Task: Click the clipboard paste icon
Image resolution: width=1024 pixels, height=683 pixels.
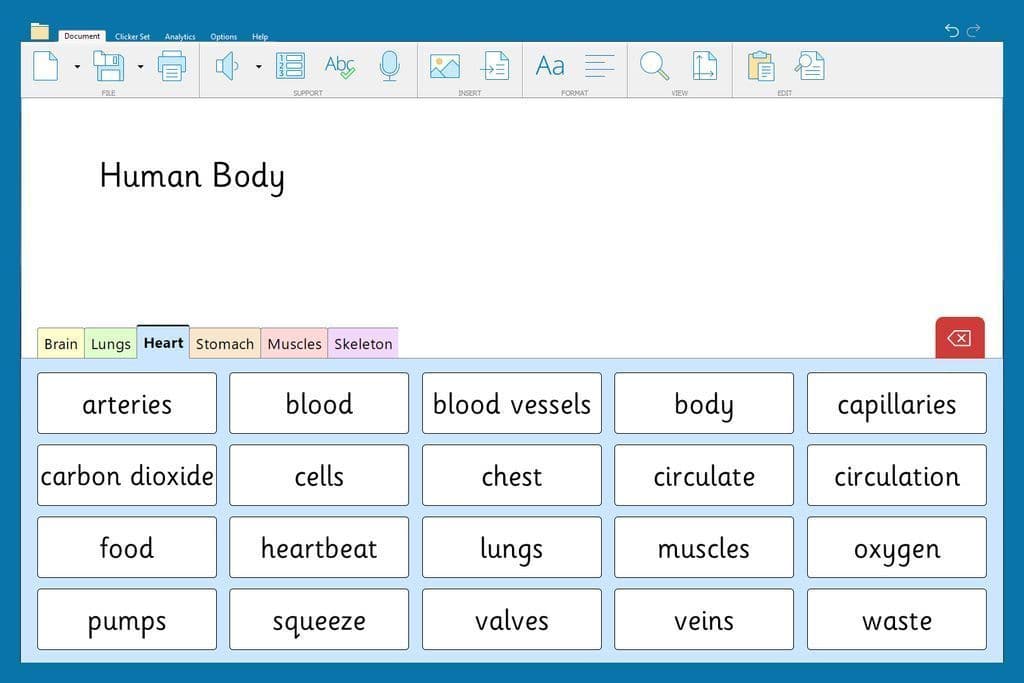Action: [760, 66]
